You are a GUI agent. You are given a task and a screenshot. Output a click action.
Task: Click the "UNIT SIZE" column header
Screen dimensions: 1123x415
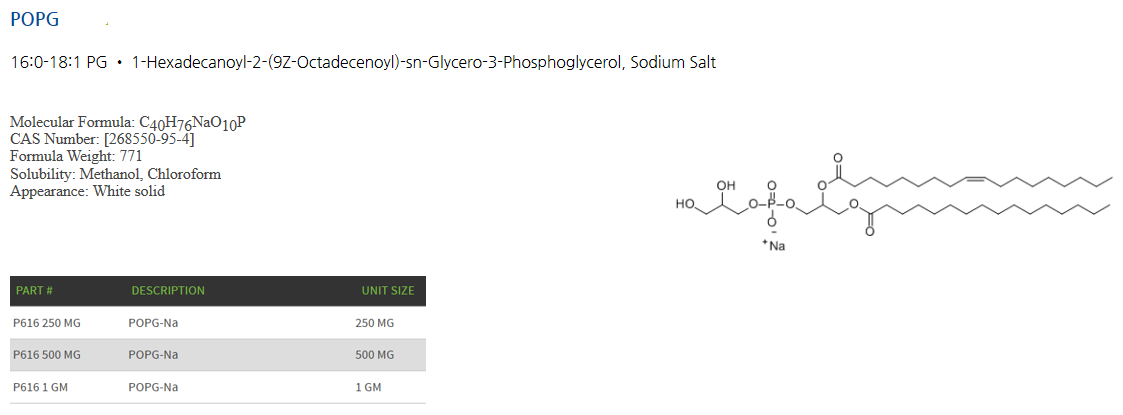[387, 291]
